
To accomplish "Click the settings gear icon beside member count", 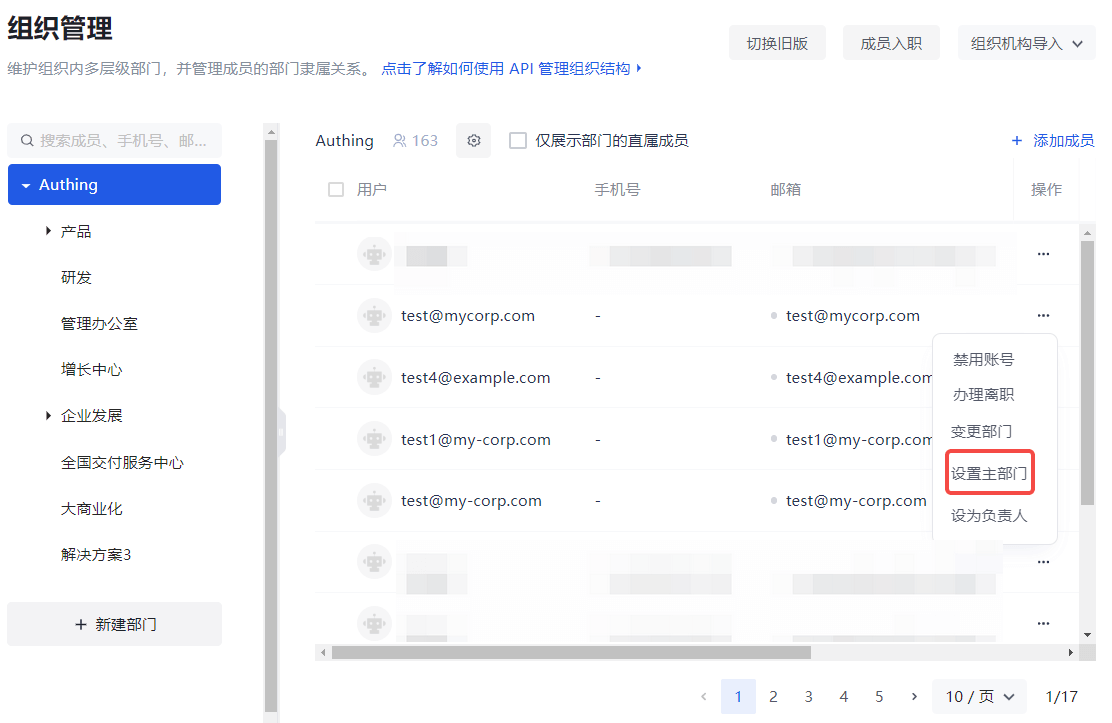I will coord(474,141).
